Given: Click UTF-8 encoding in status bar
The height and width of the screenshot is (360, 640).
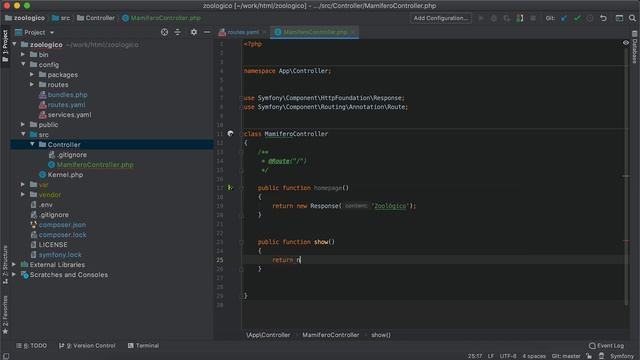Looking at the screenshot, I should click(x=508, y=356).
